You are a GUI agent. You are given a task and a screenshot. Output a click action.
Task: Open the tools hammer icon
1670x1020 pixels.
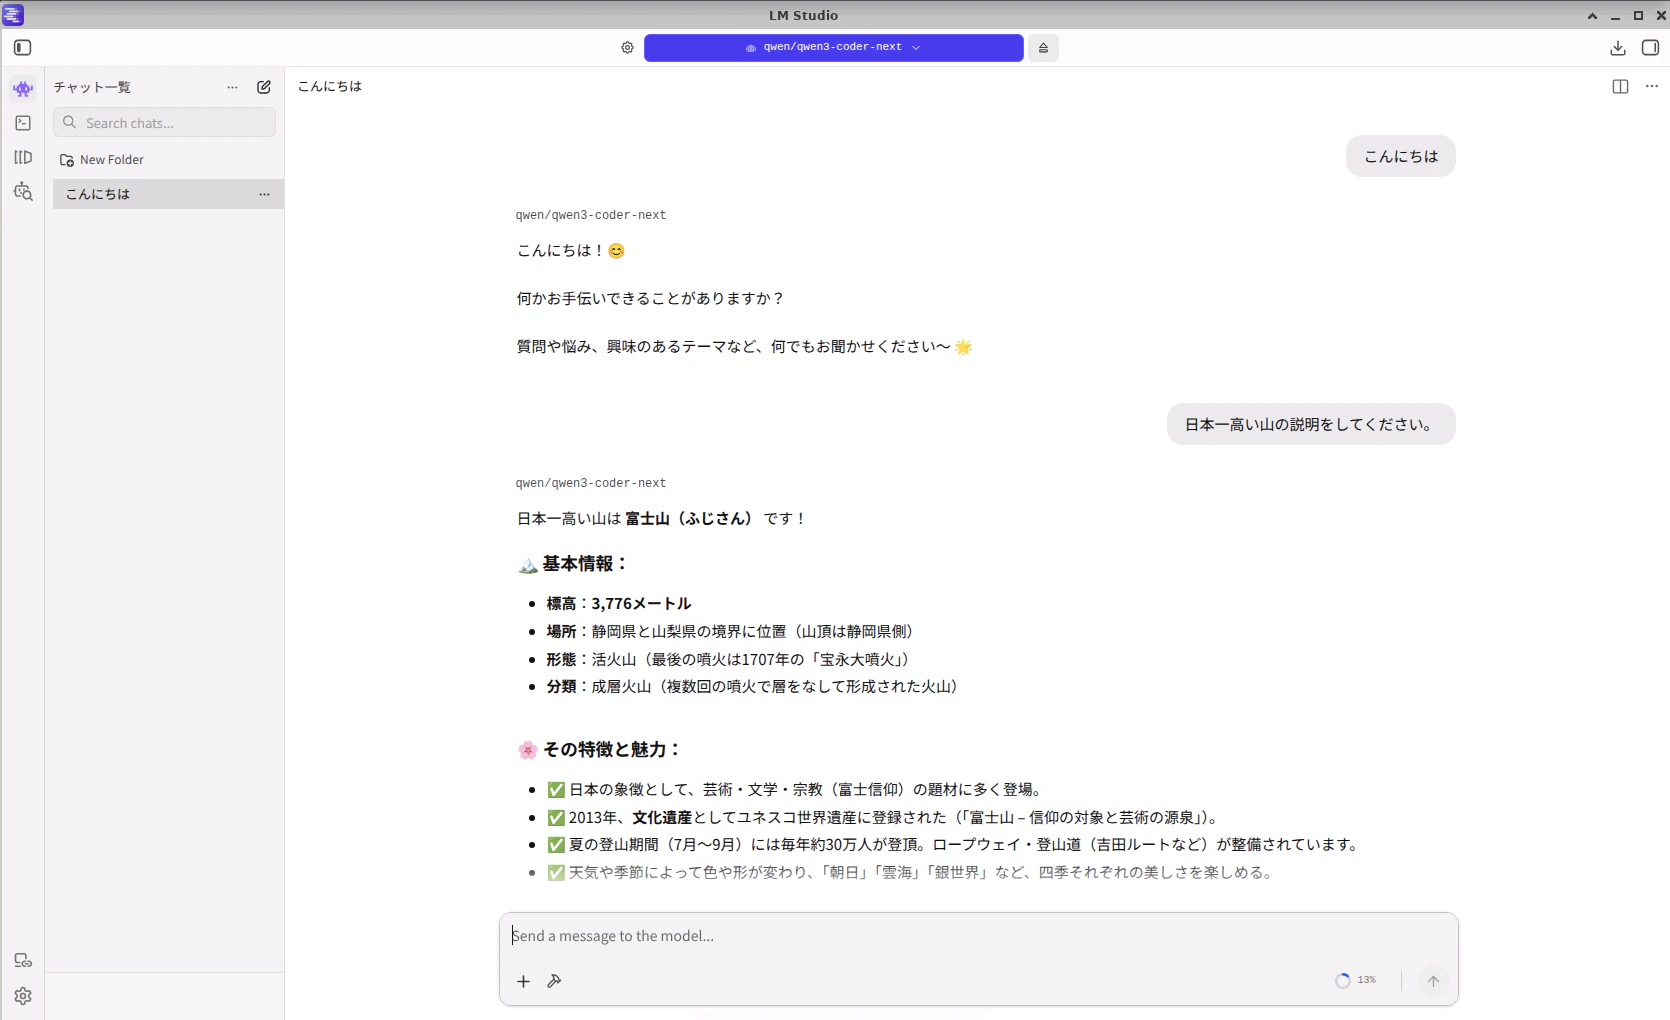coord(554,981)
